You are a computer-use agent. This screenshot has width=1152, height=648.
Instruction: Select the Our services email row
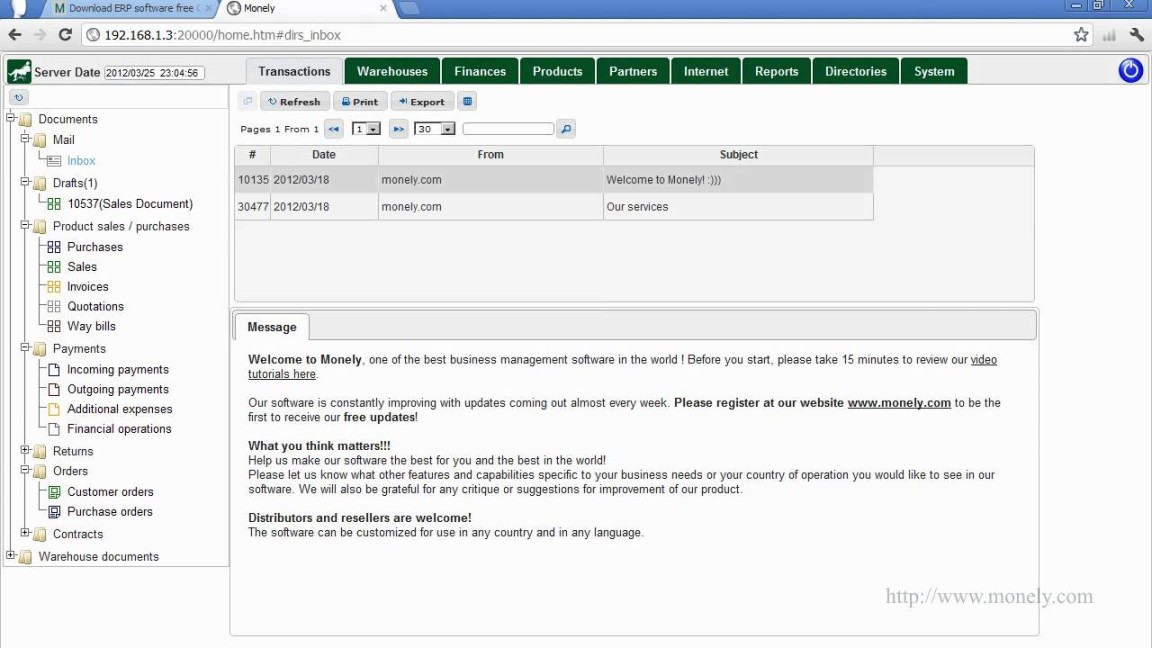pyautogui.click(x=554, y=206)
